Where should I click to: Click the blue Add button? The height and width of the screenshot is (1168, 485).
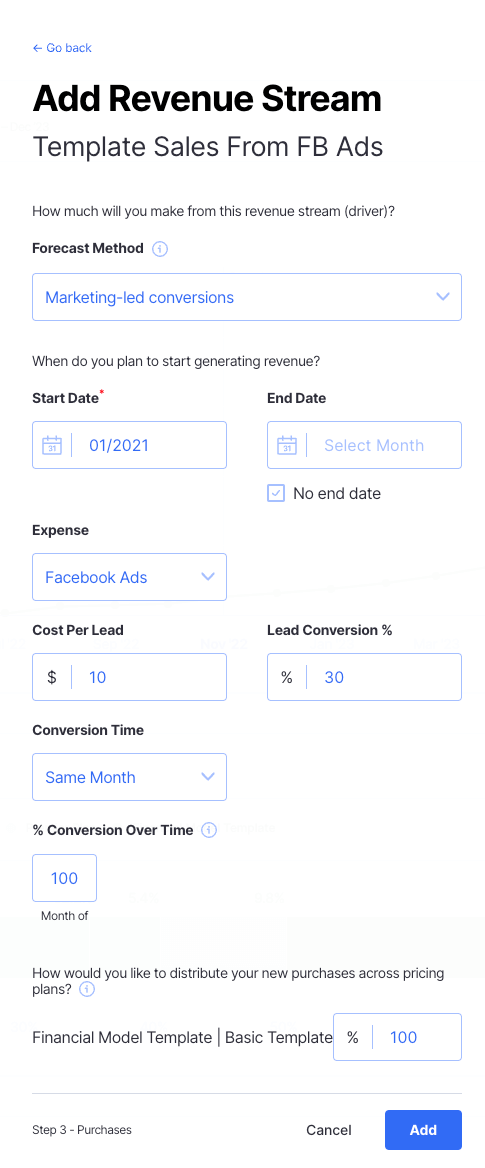[423, 1130]
